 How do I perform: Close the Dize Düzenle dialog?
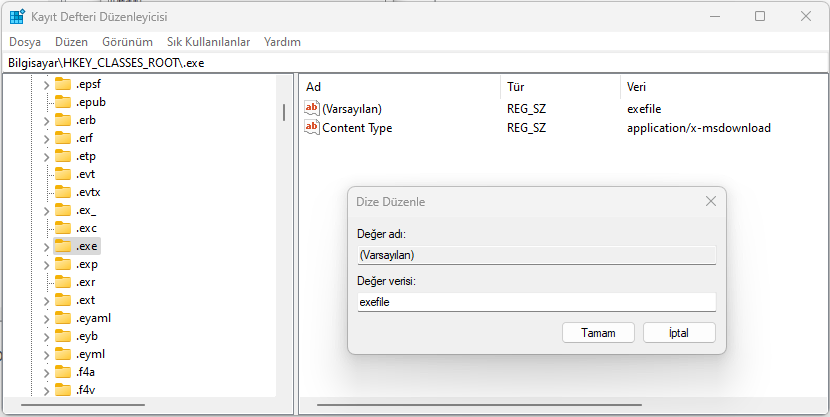click(710, 202)
